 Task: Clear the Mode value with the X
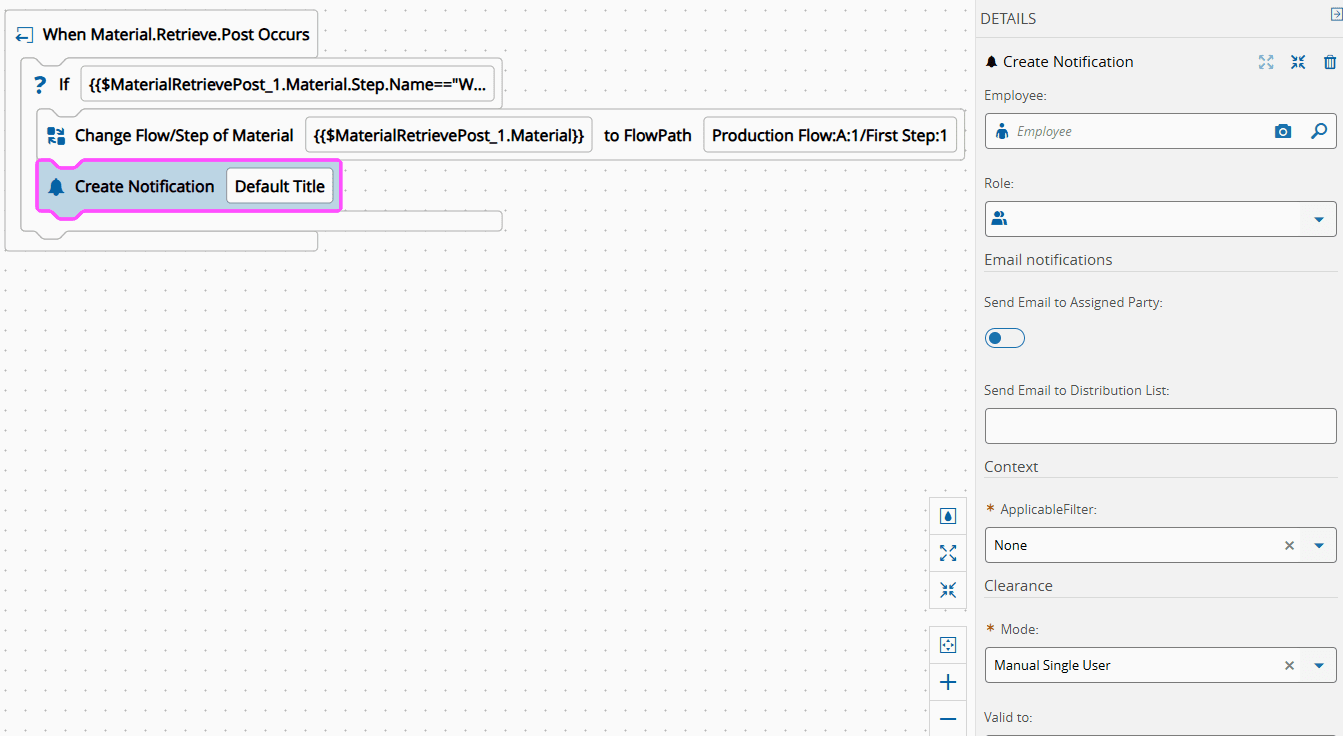(1289, 666)
